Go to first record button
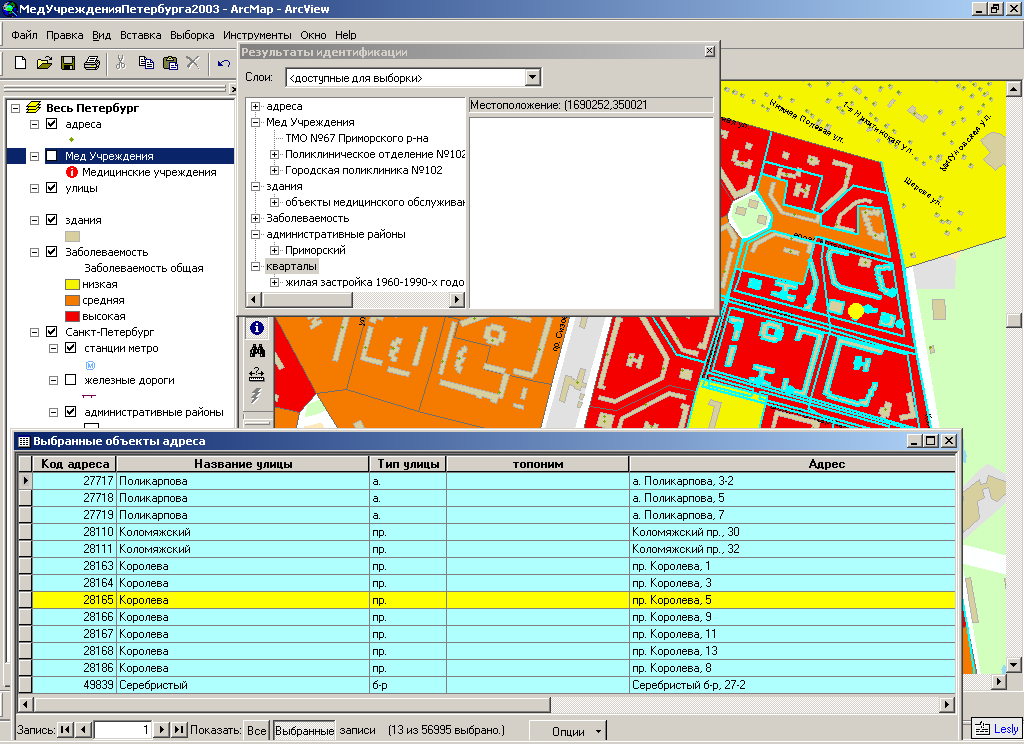Image resolution: width=1024 pixels, height=744 pixels. tap(65, 730)
